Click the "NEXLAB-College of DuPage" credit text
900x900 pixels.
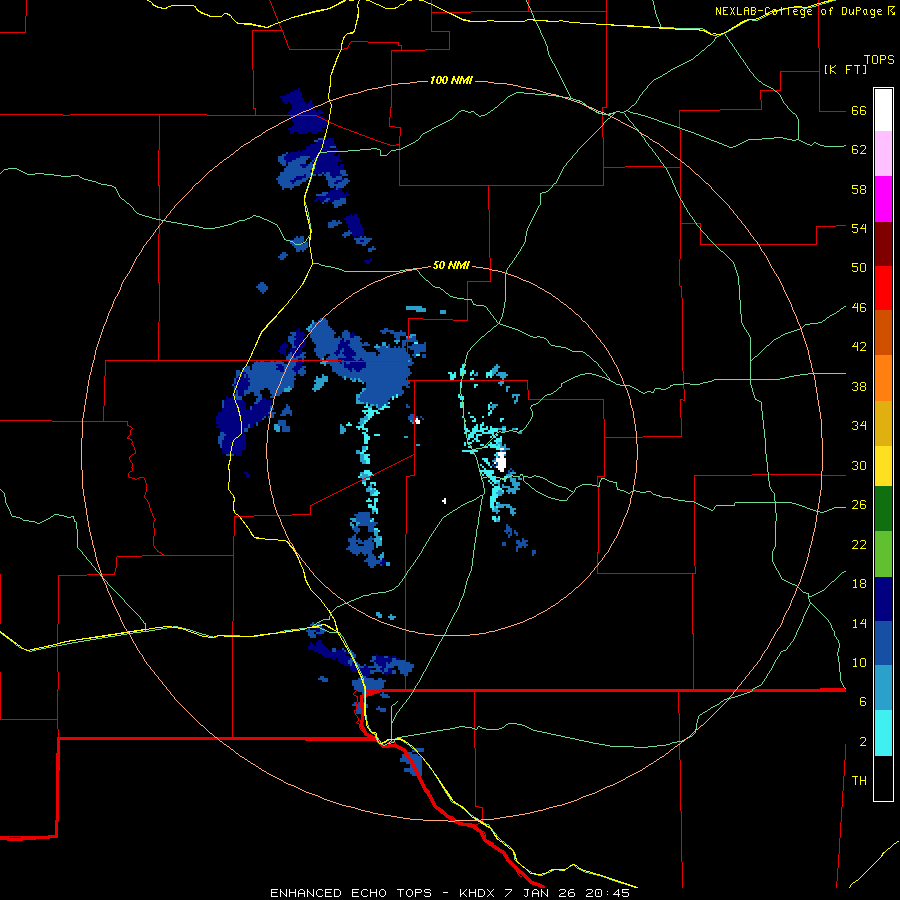coord(798,11)
